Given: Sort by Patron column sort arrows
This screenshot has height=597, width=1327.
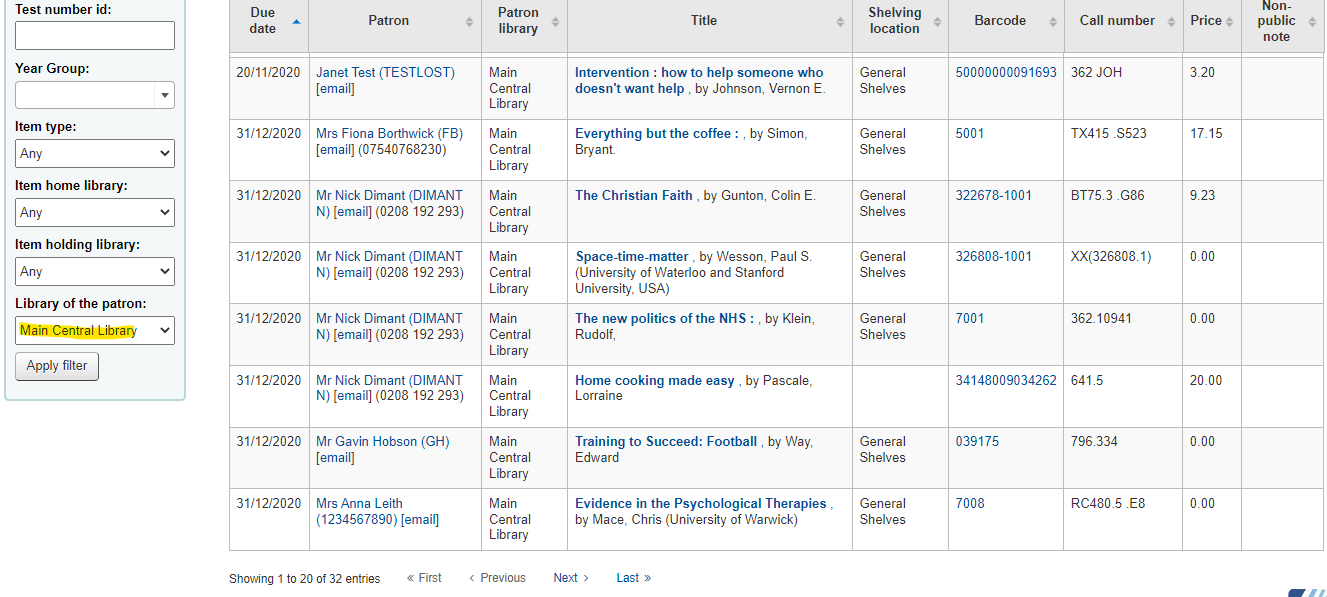Looking at the screenshot, I should click(x=469, y=21).
